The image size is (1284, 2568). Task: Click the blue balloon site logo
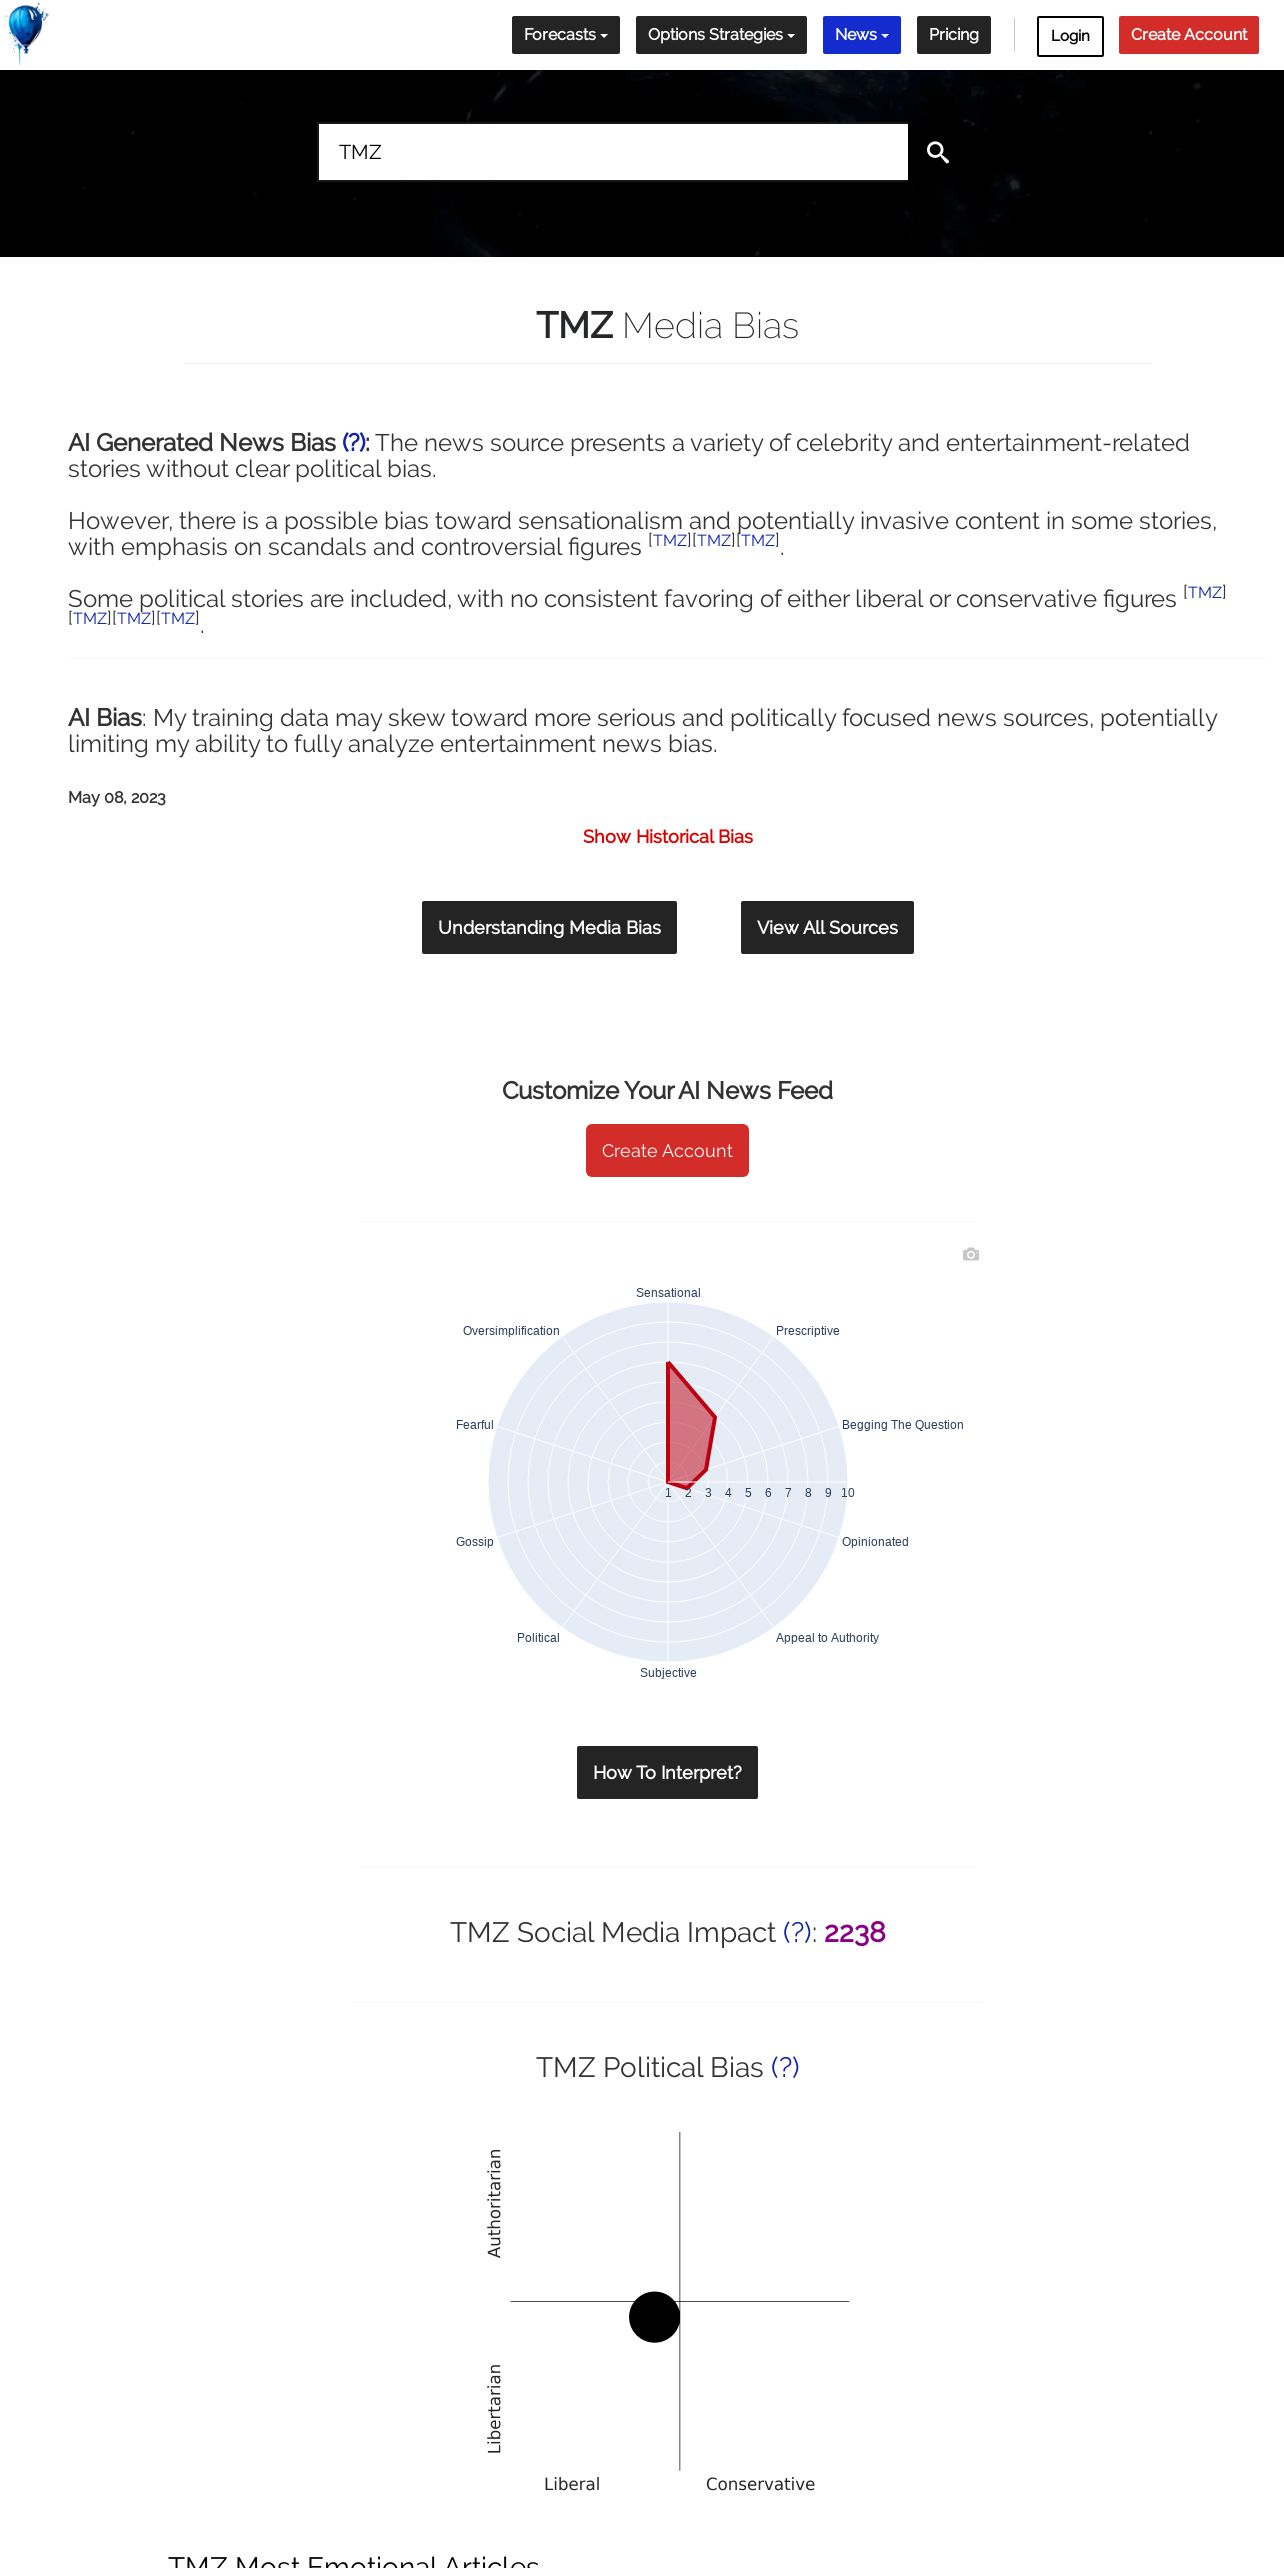(x=26, y=31)
